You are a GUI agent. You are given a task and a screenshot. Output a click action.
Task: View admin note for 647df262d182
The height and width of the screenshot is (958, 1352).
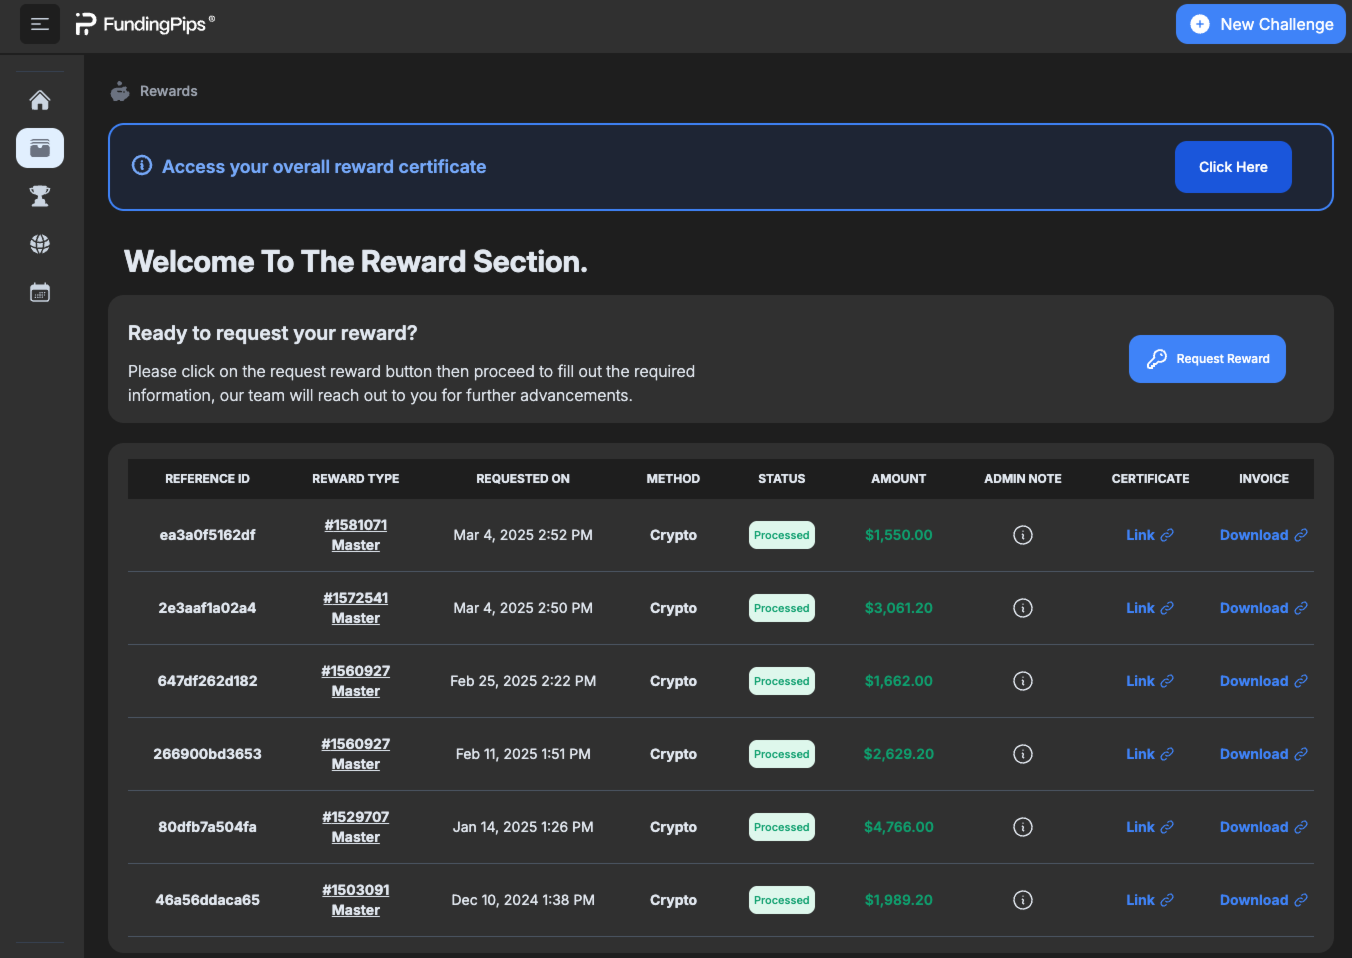1023,681
